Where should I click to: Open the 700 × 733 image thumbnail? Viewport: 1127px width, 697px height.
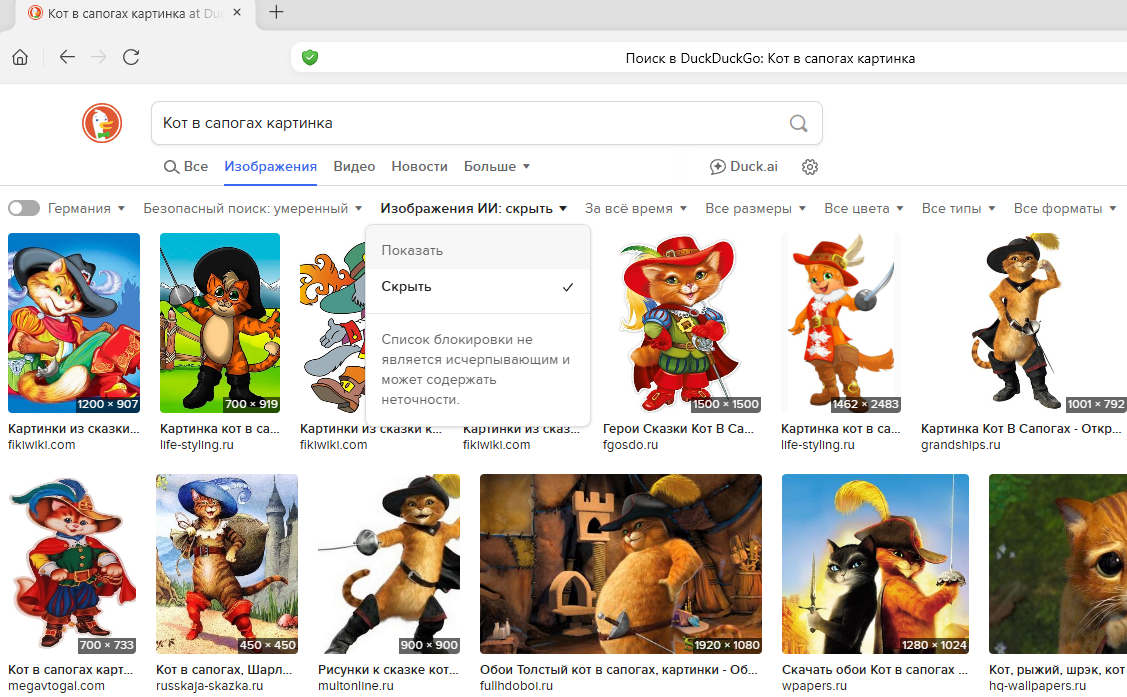[72, 564]
